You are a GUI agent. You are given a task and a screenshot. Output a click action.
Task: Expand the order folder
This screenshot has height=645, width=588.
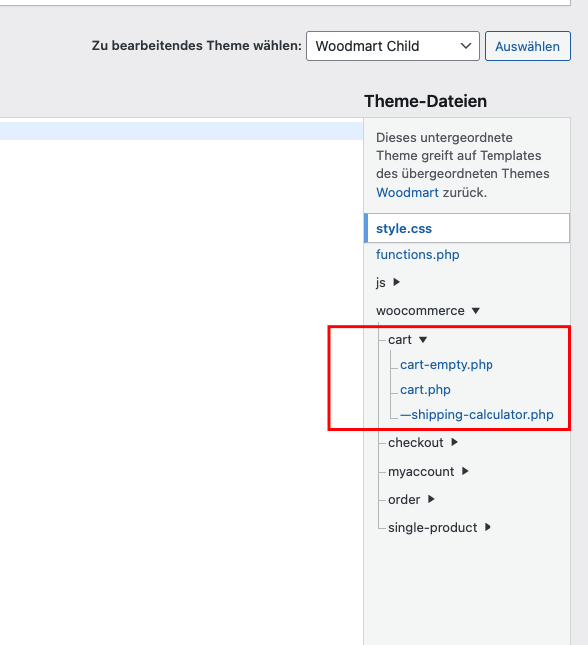click(404, 499)
